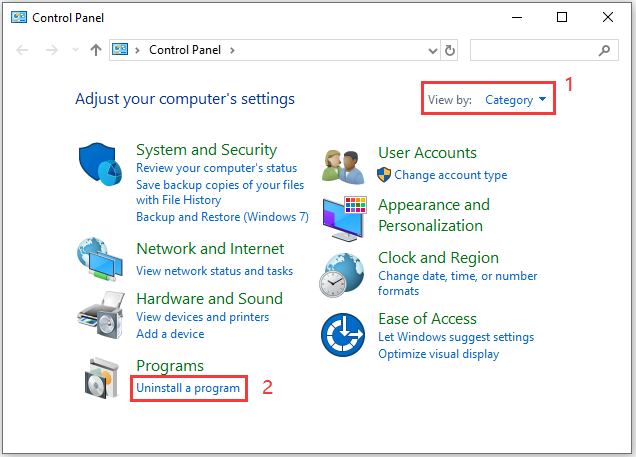Viewport: 636px width, 457px height.
Task: Click the Programs disc box icon
Action: (x=101, y=378)
